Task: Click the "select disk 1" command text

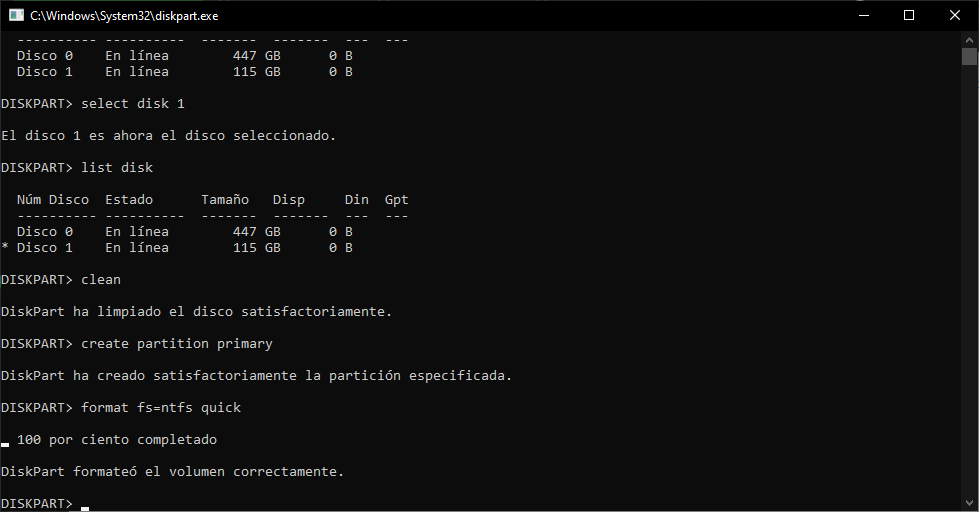Action: click(133, 104)
